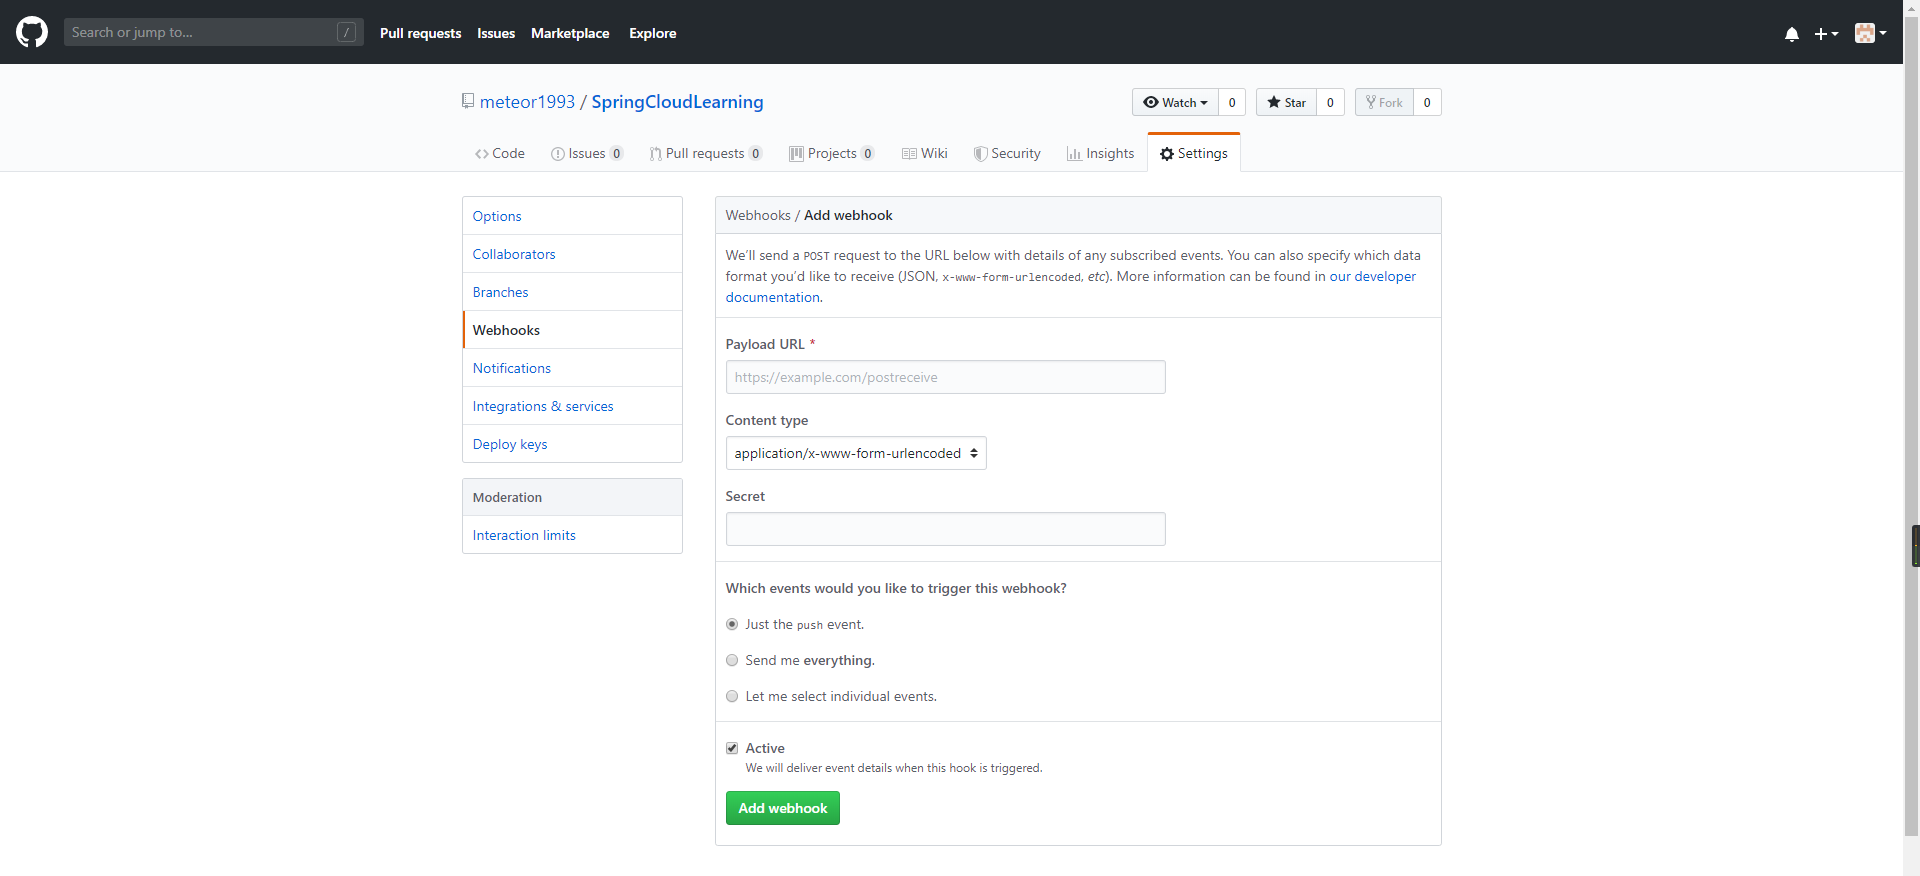This screenshot has width=1920, height=876.
Task: Open the developer documentation link
Action: pyautogui.click(x=1372, y=276)
